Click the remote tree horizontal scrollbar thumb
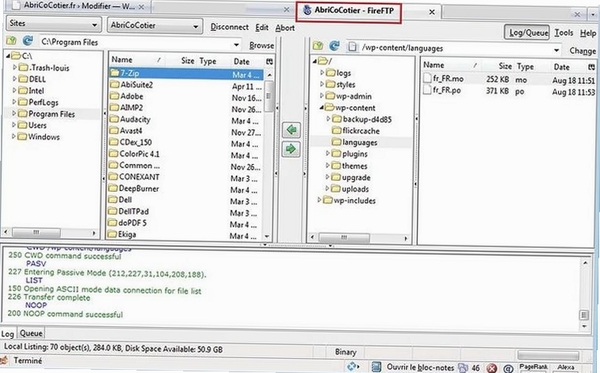600x373 pixels. (x=344, y=238)
